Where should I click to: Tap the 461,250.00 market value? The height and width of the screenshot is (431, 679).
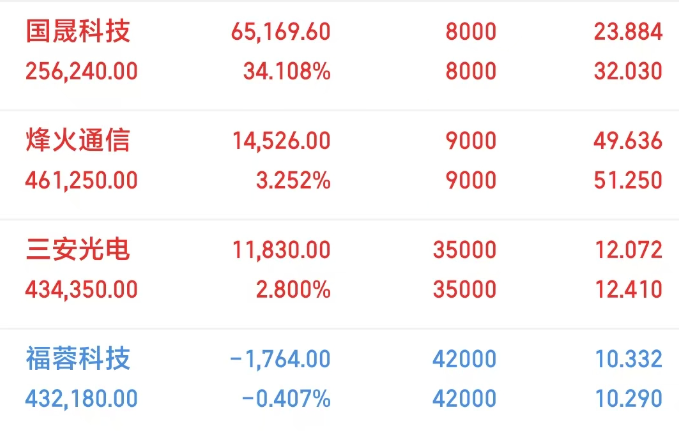click(x=81, y=180)
